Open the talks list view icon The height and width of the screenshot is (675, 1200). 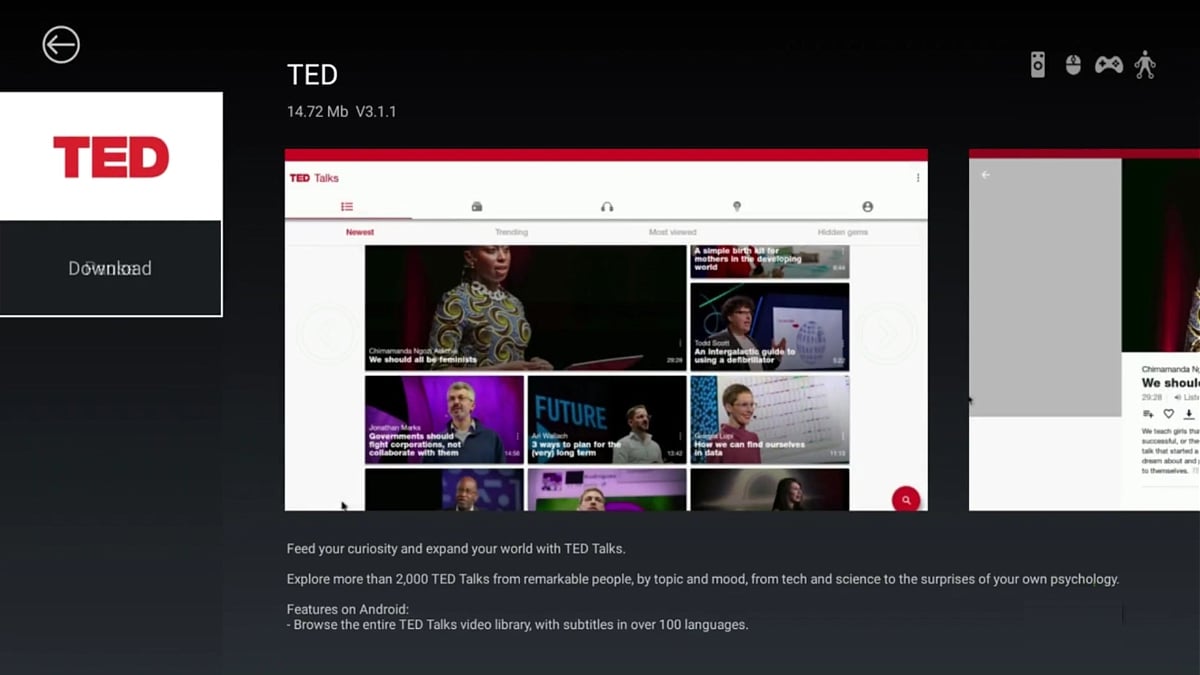click(347, 206)
